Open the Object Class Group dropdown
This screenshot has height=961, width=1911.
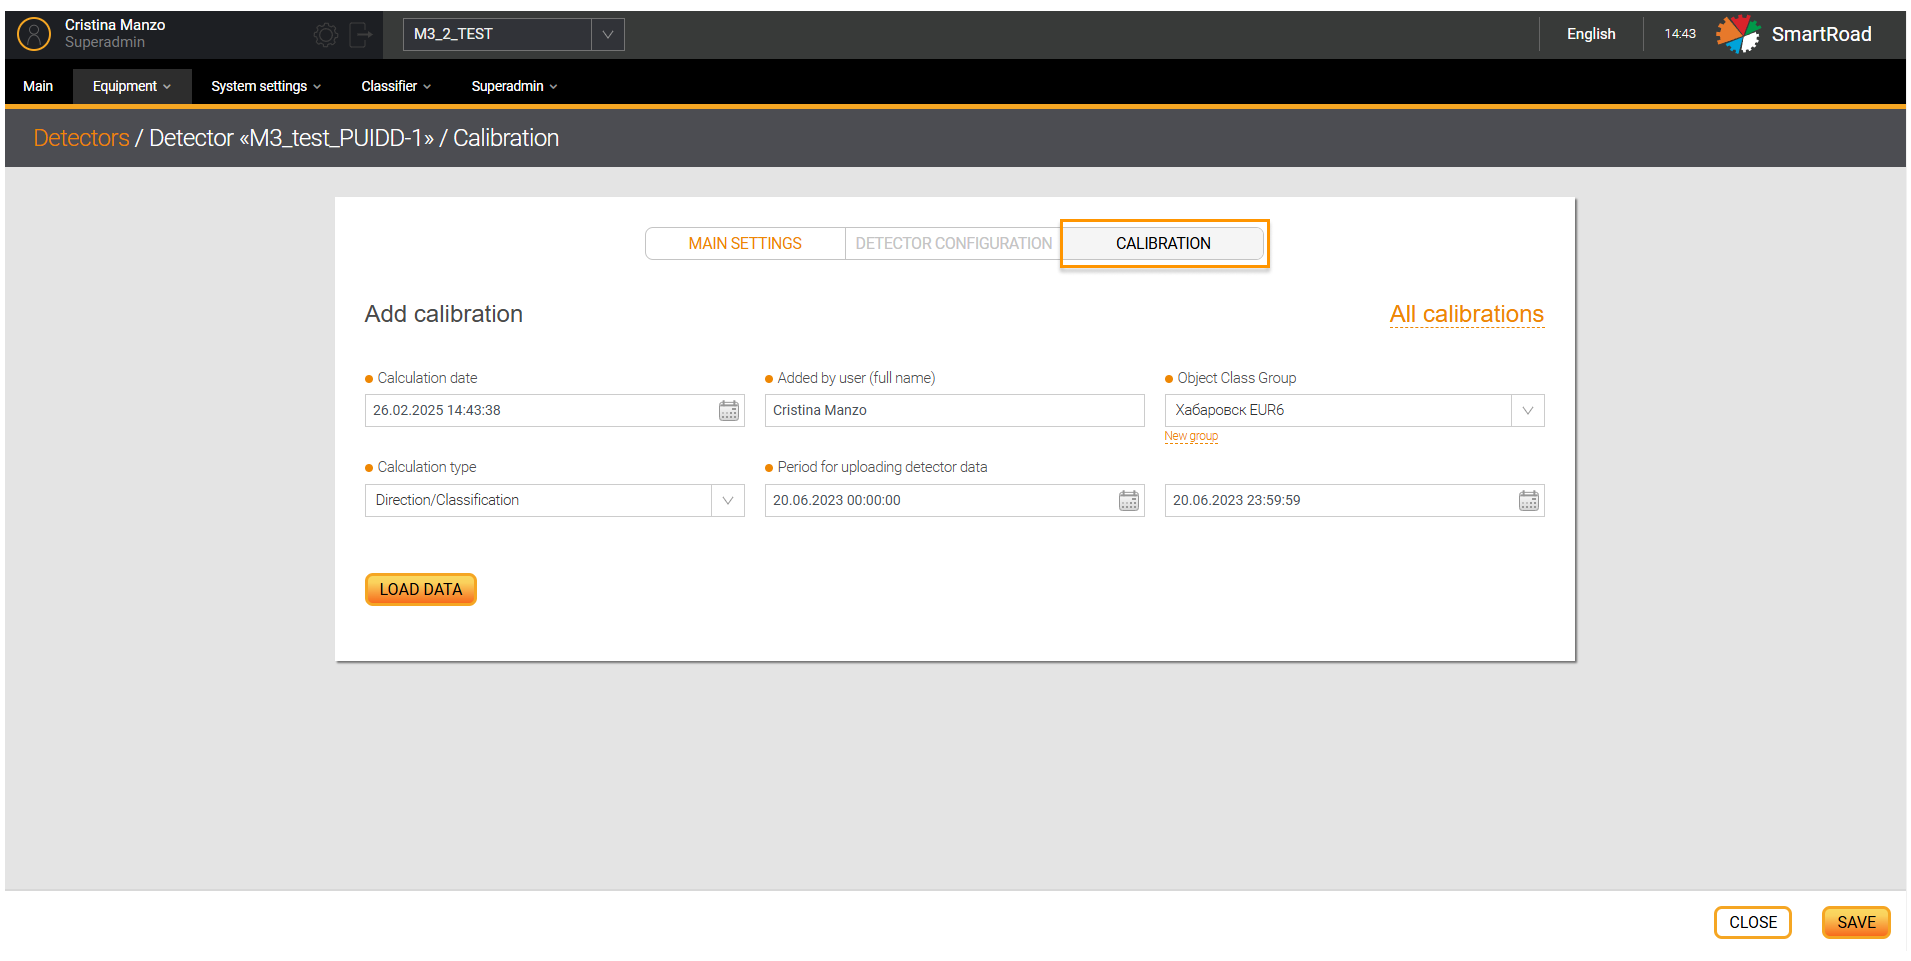tap(1527, 411)
